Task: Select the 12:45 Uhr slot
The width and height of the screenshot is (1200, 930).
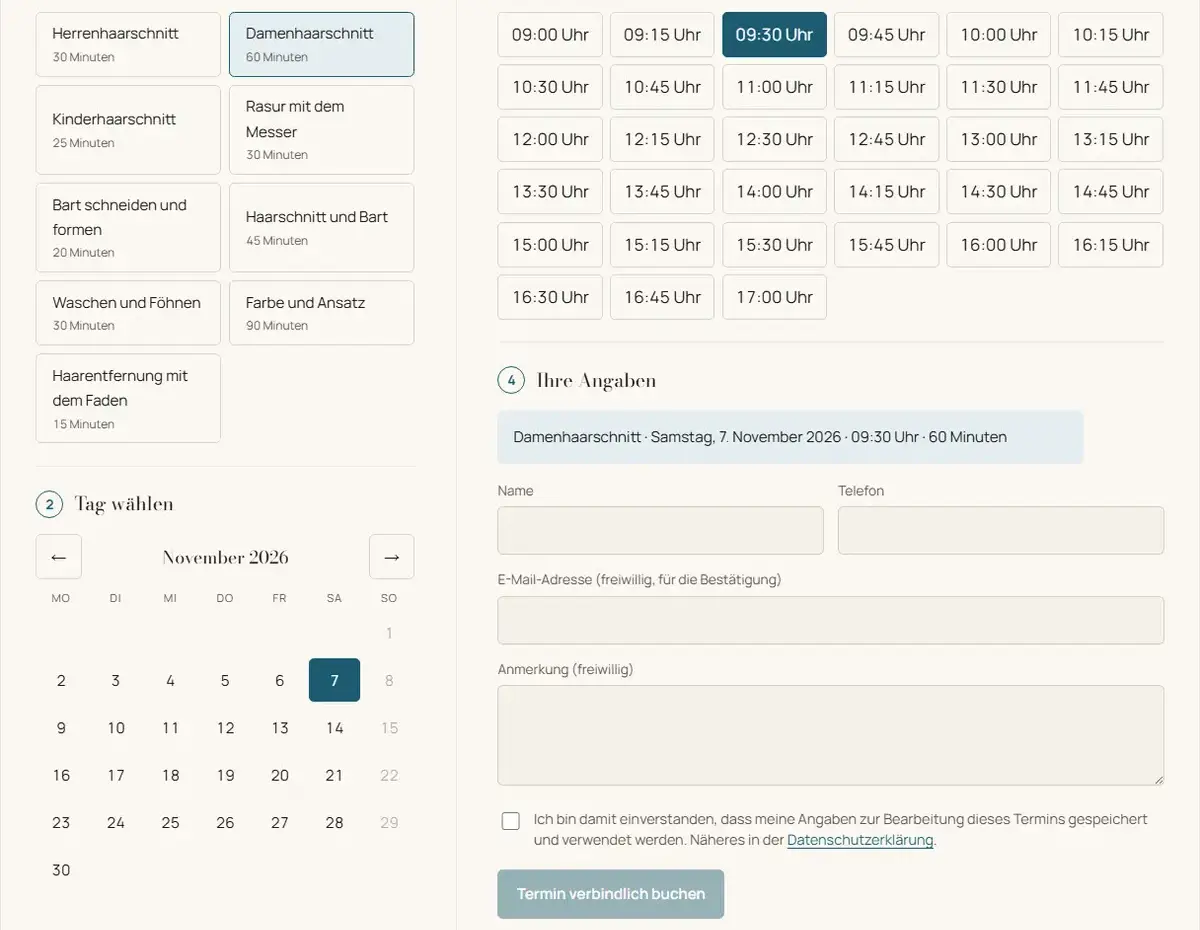Action: coord(886,139)
